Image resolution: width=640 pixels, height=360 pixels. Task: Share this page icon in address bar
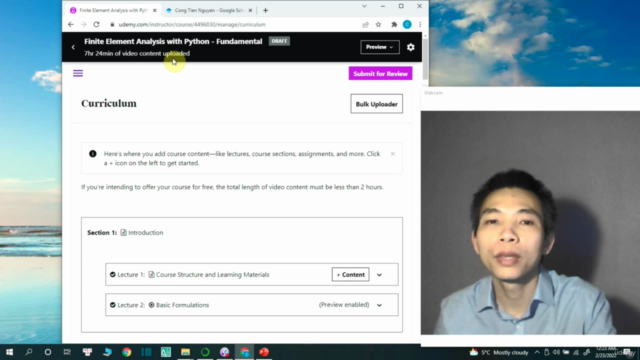(x=365, y=24)
